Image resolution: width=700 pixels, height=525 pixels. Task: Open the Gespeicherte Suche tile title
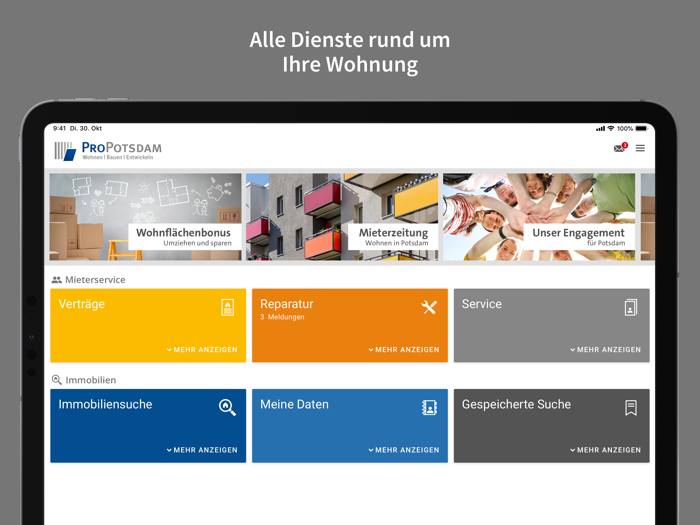click(x=516, y=404)
